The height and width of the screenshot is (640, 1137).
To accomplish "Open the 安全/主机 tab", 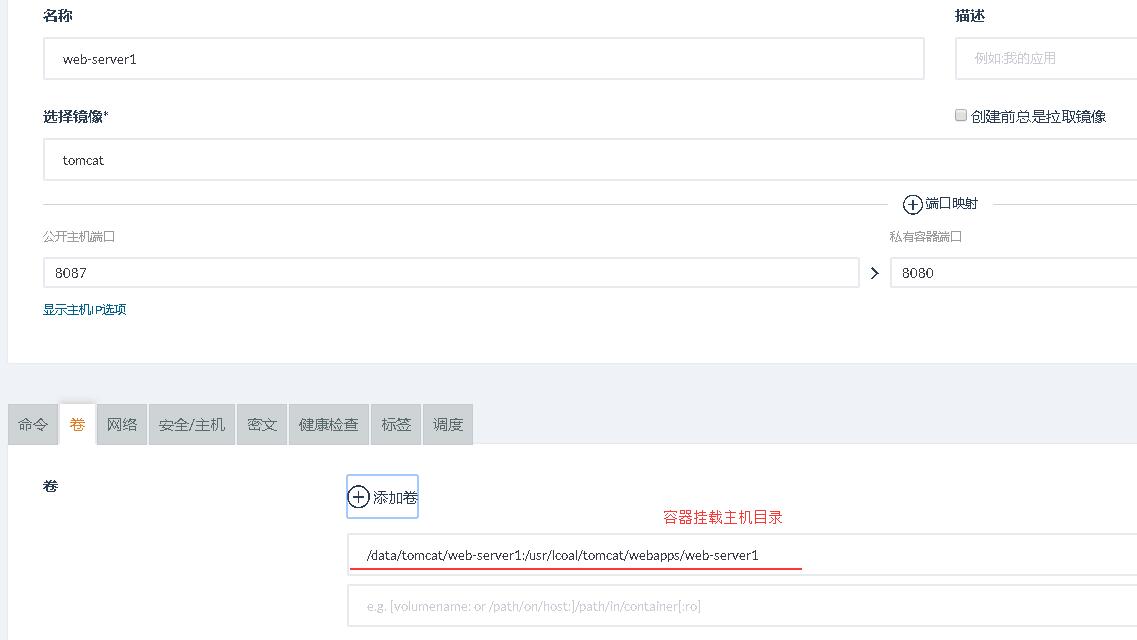I will 192,425.
